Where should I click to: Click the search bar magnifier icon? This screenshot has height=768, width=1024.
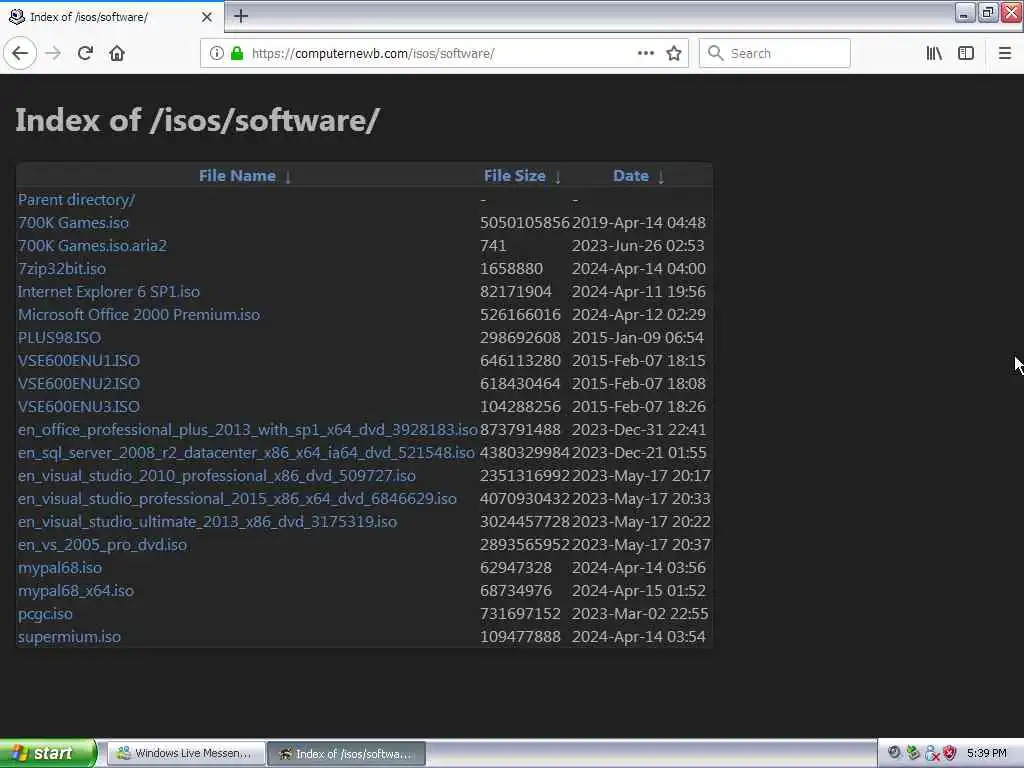716,53
